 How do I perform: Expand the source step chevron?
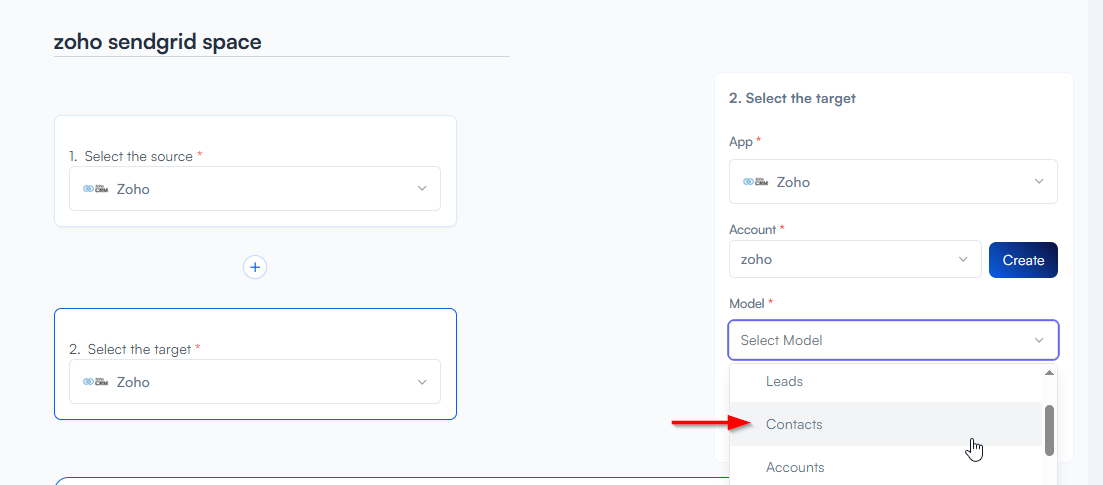[422, 189]
